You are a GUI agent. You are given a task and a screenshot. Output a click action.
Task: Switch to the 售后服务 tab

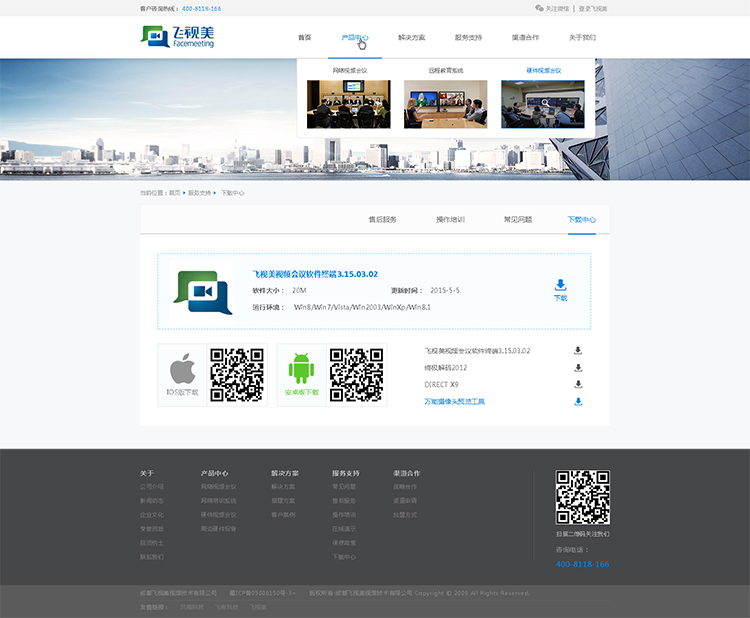pos(382,219)
